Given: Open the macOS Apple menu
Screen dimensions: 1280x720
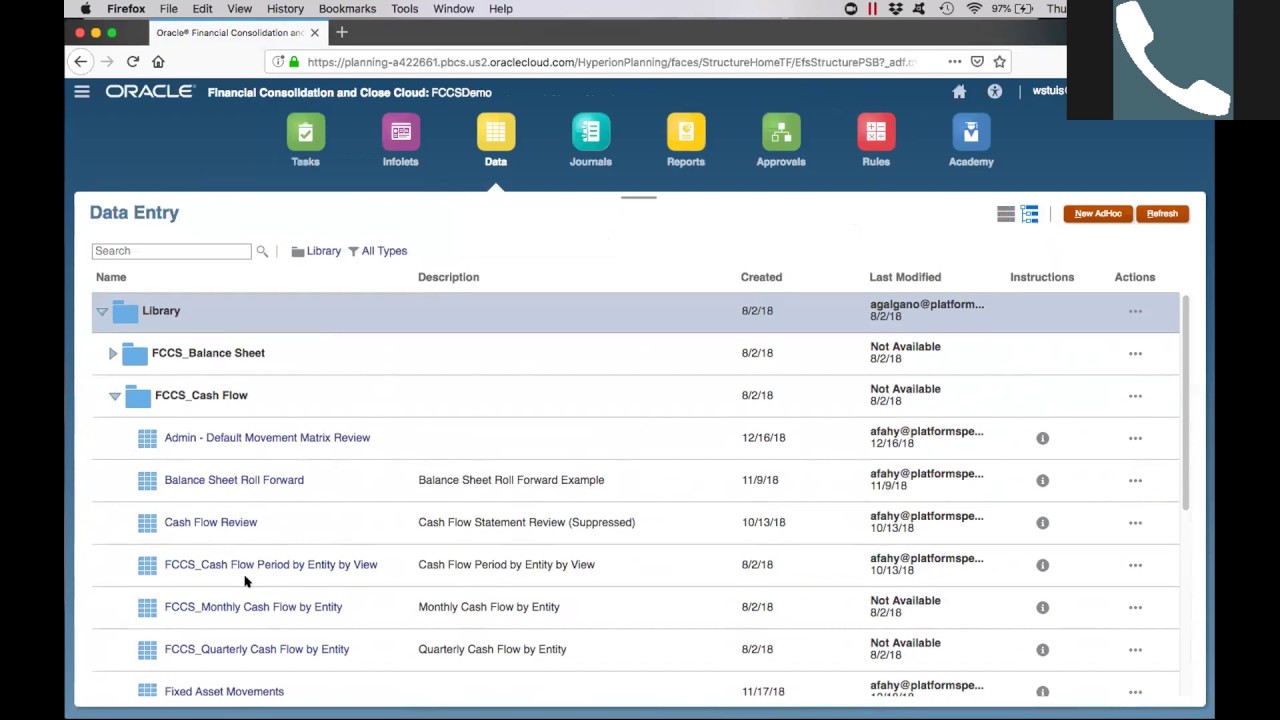Looking at the screenshot, I should (x=86, y=9).
